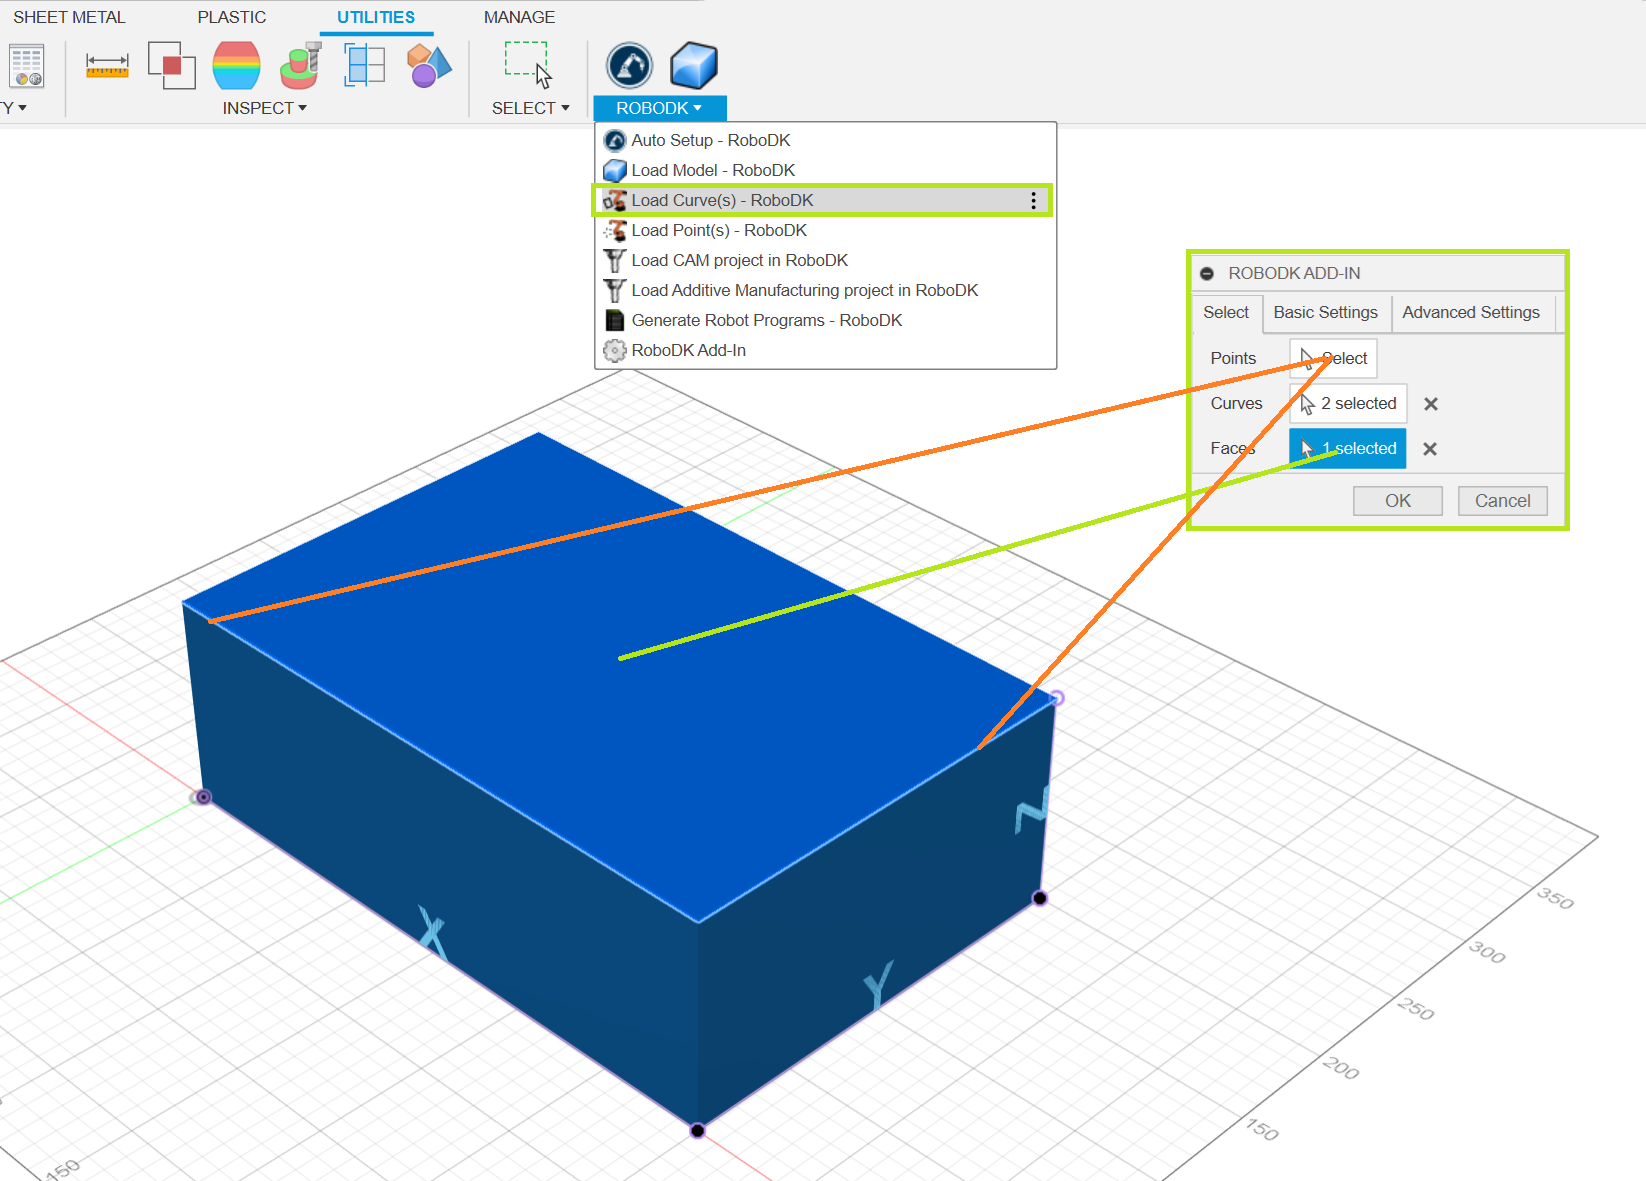Click the blue cube Load Model icon
The height and width of the screenshot is (1181, 1646).
tap(694, 66)
